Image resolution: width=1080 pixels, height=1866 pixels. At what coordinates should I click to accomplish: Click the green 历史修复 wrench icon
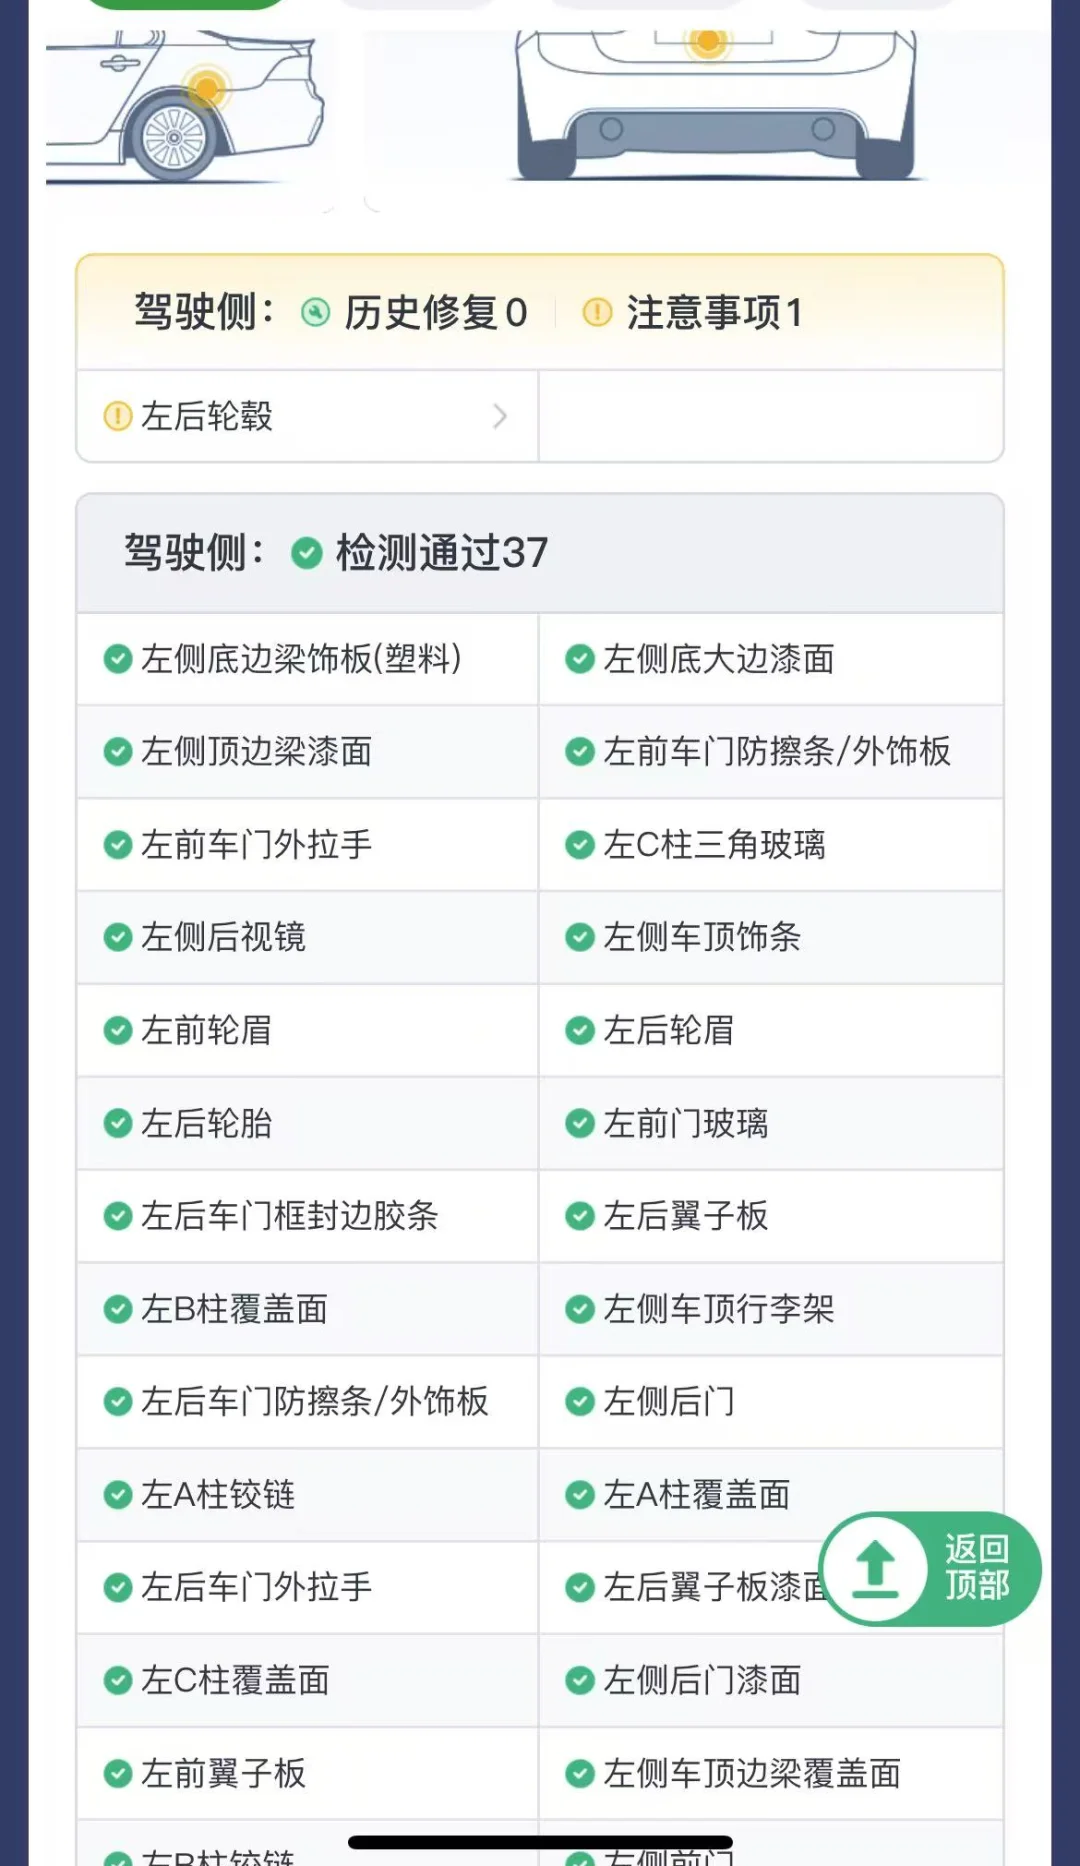click(x=315, y=313)
